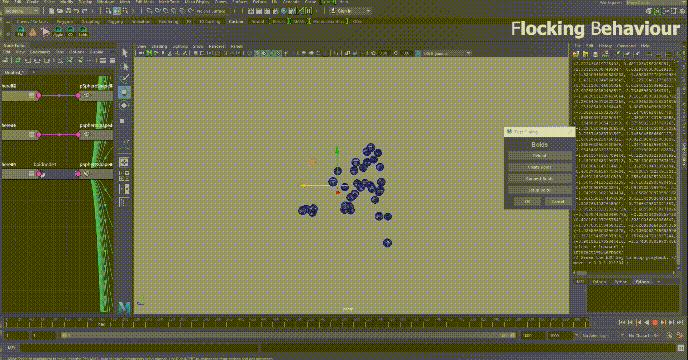Activate the highlighted Move tool

click(x=124, y=92)
